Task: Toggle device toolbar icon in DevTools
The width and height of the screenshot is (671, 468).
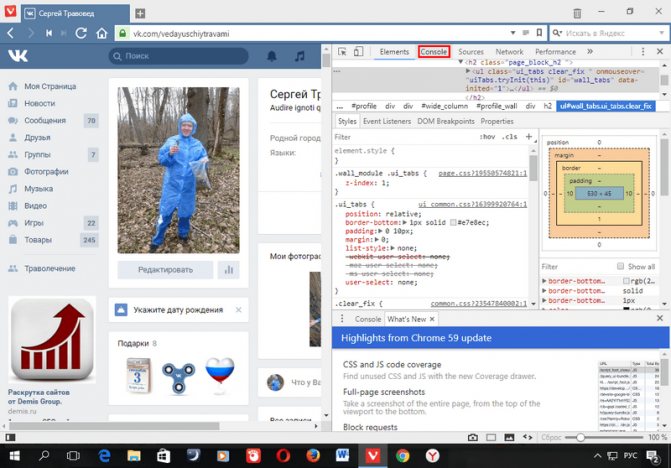Action: click(x=358, y=52)
